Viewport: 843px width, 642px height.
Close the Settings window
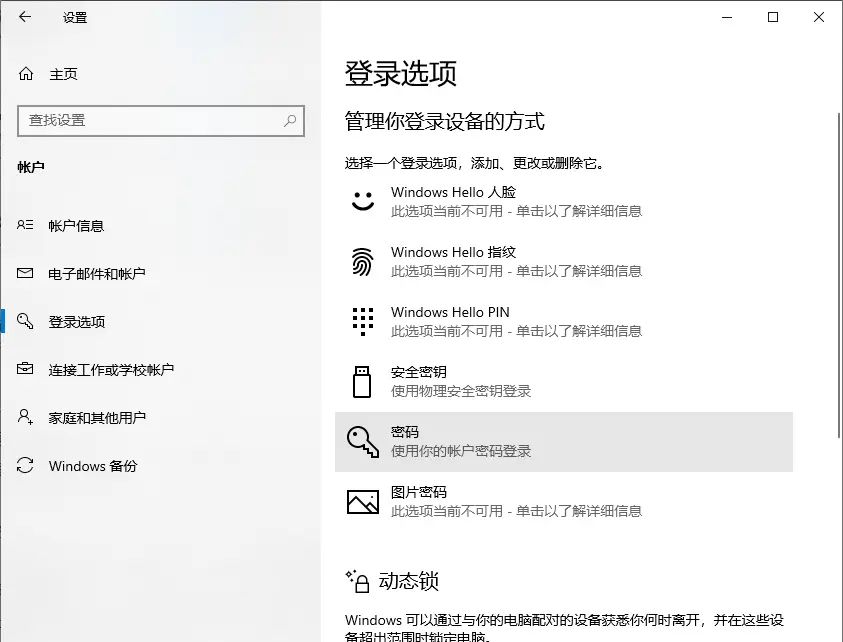click(819, 17)
